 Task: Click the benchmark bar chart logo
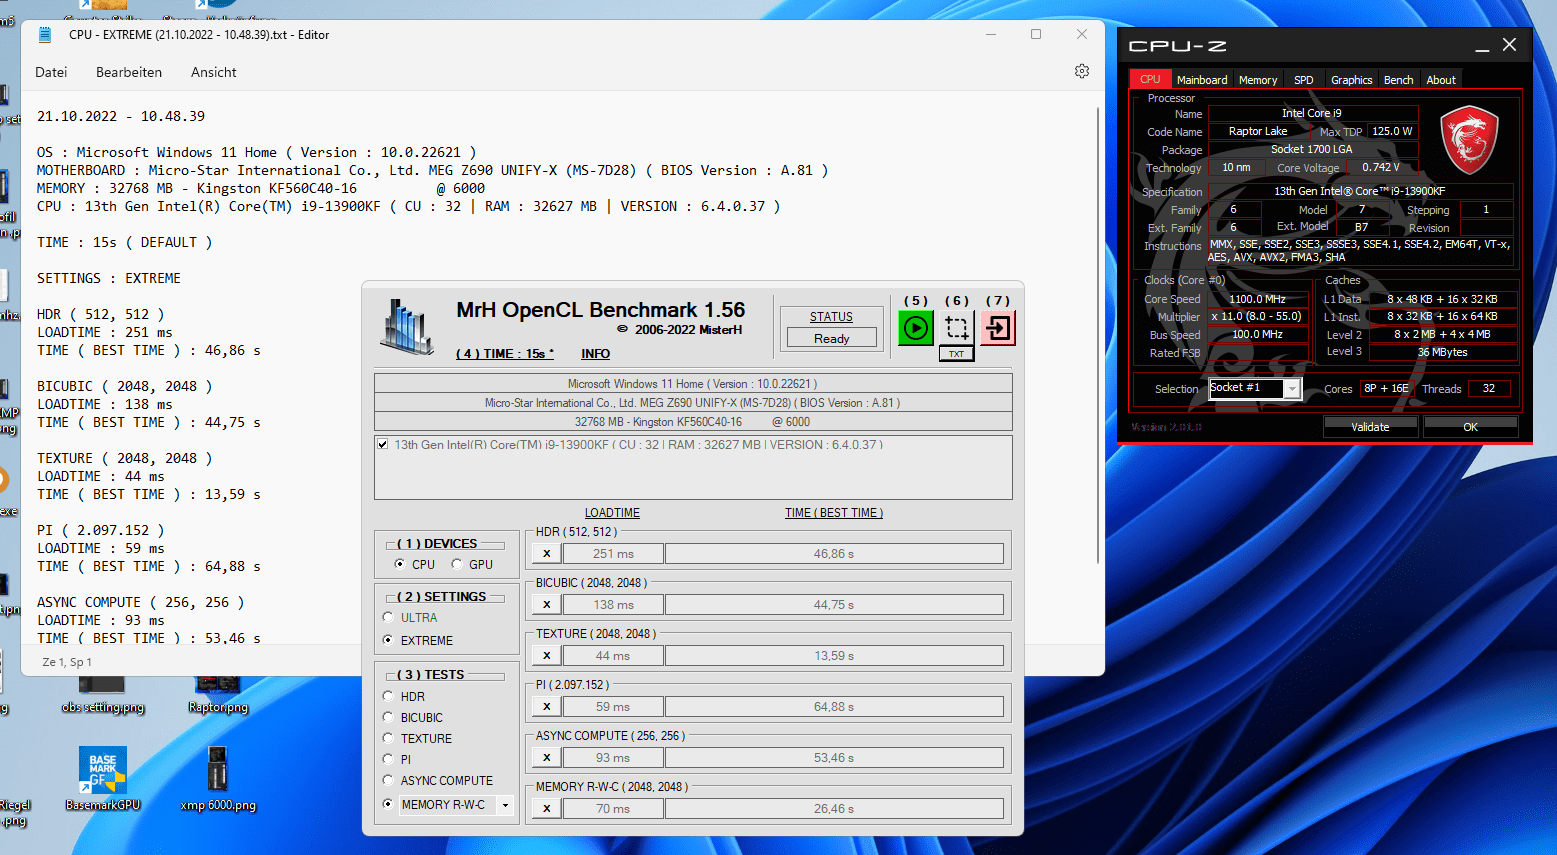point(407,326)
